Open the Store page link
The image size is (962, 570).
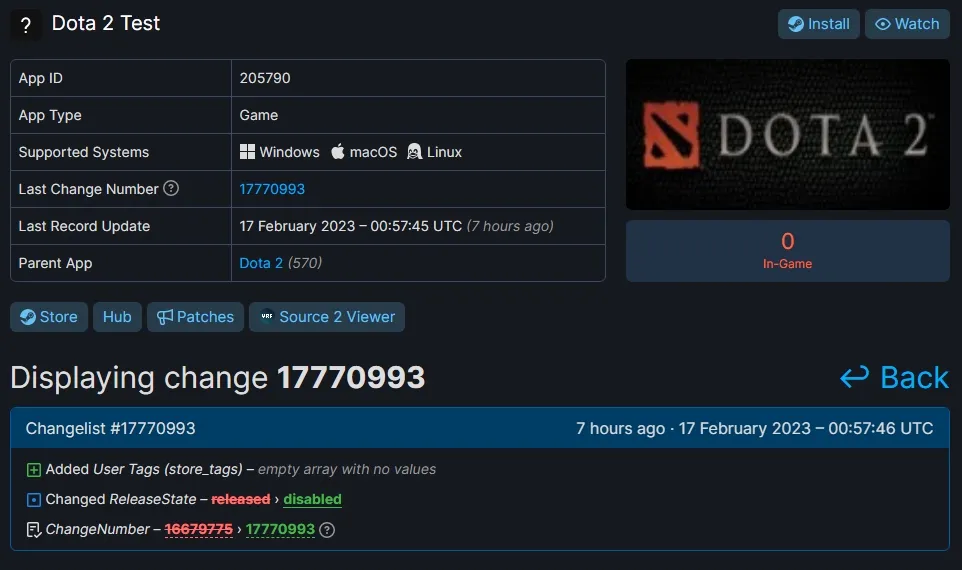[49, 317]
